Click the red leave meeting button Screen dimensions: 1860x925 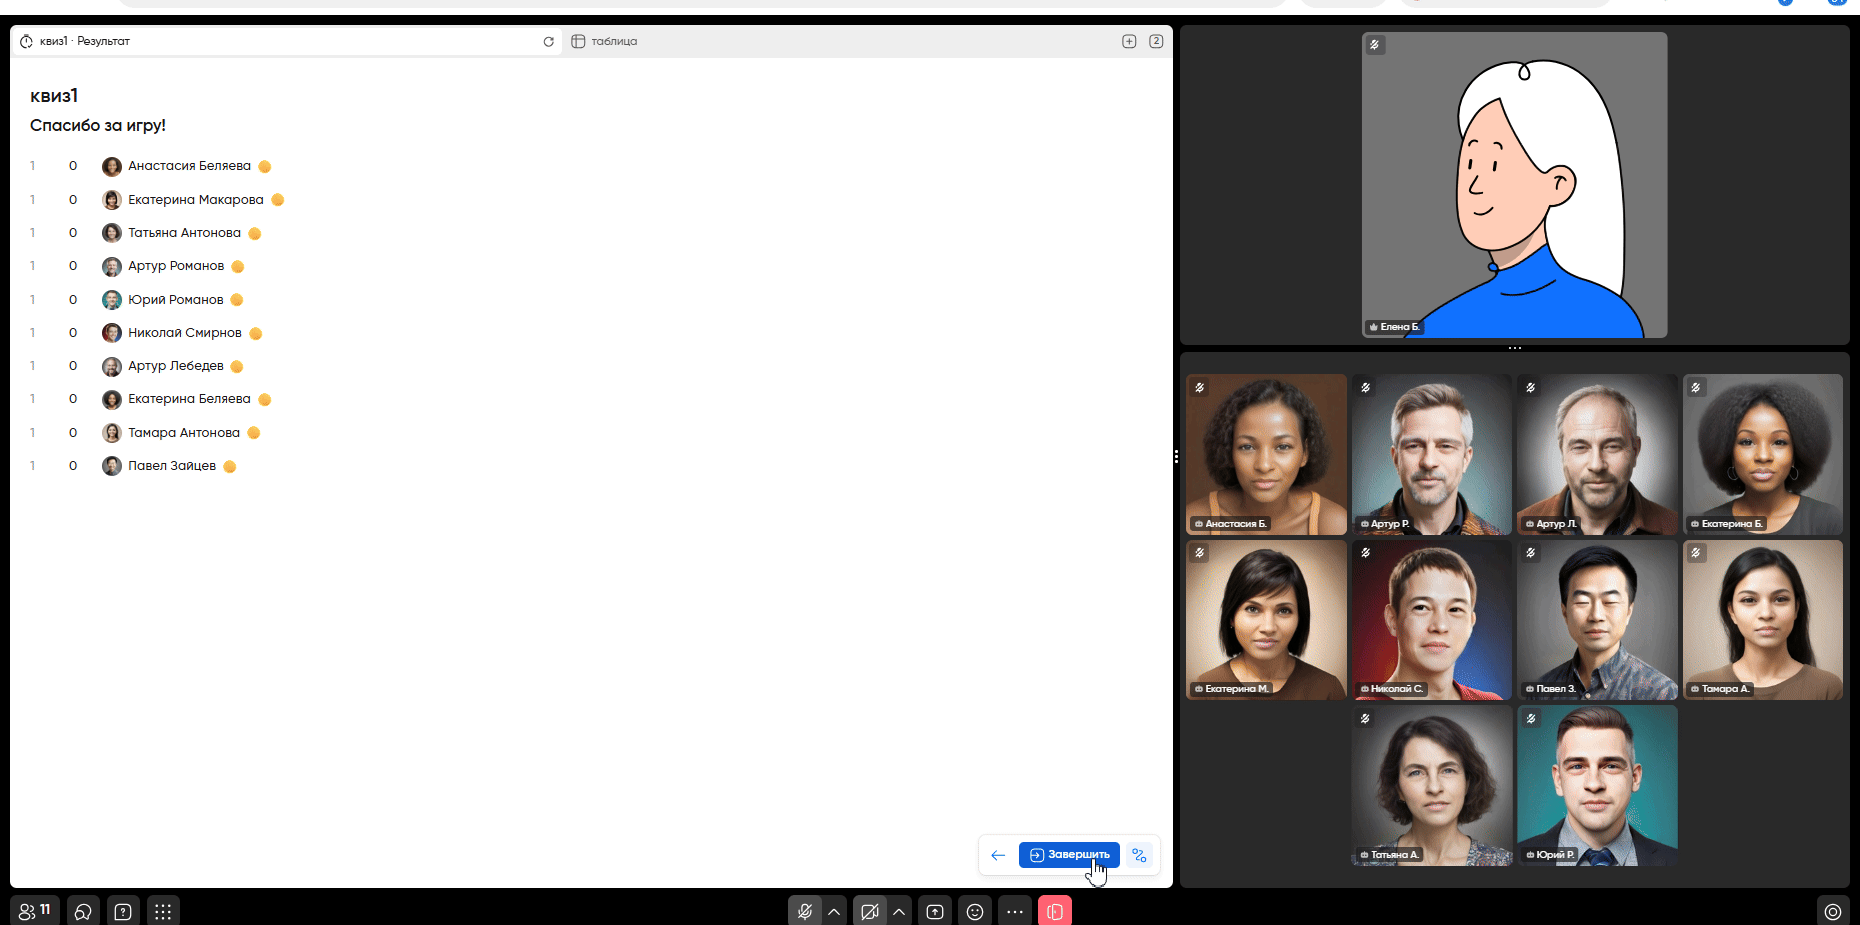click(1054, 911)
